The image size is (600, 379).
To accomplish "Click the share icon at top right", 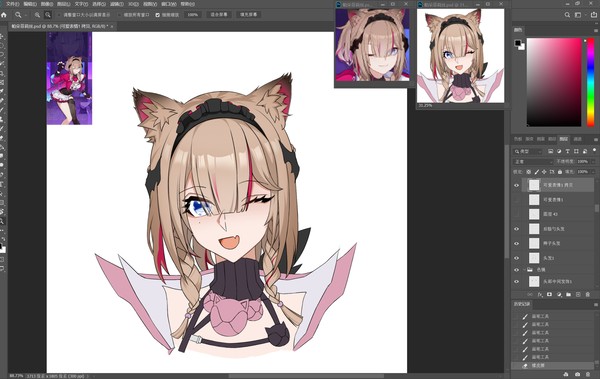I will pos(593,15).
